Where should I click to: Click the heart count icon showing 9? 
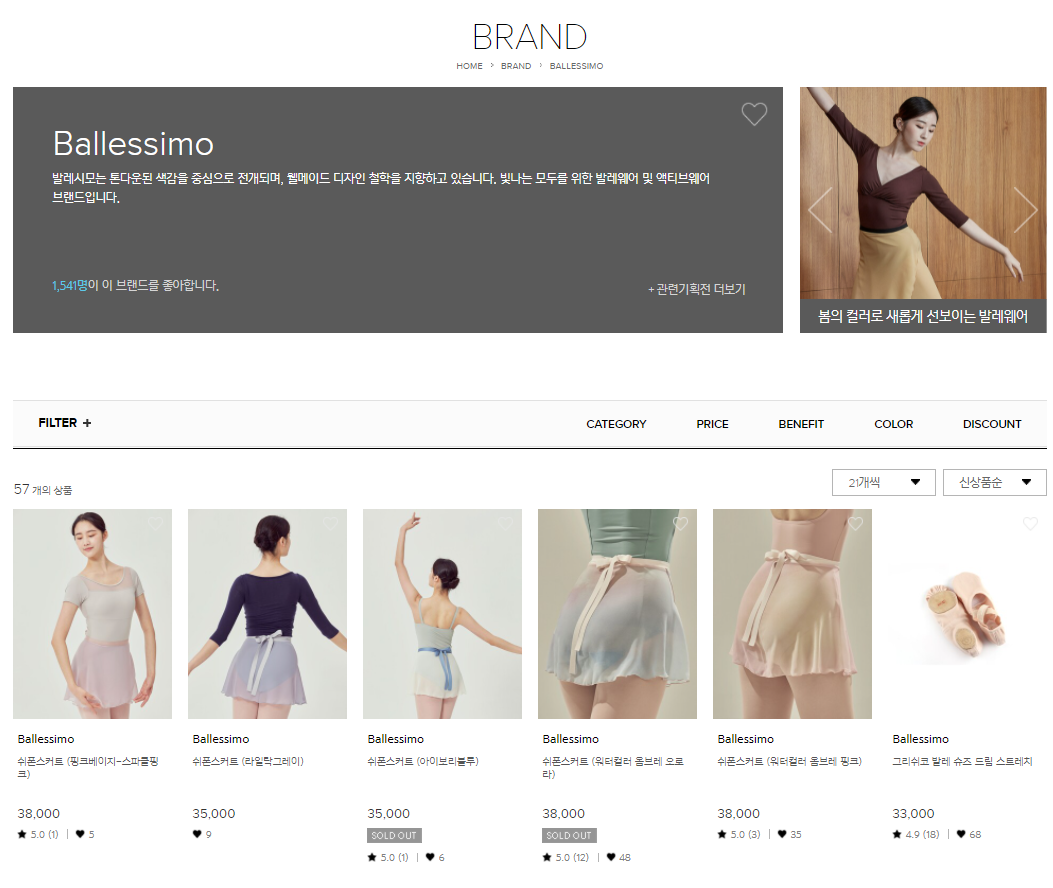tap(197, 834)
